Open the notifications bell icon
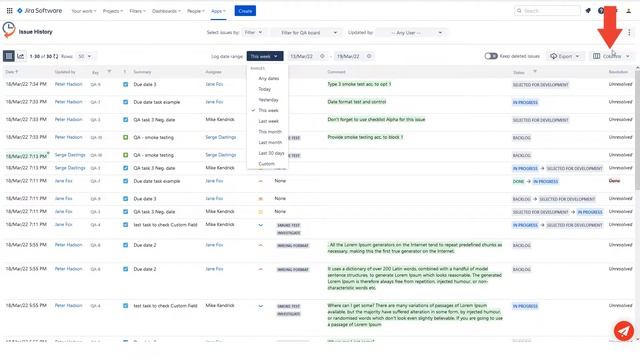 tap(588, 11)
